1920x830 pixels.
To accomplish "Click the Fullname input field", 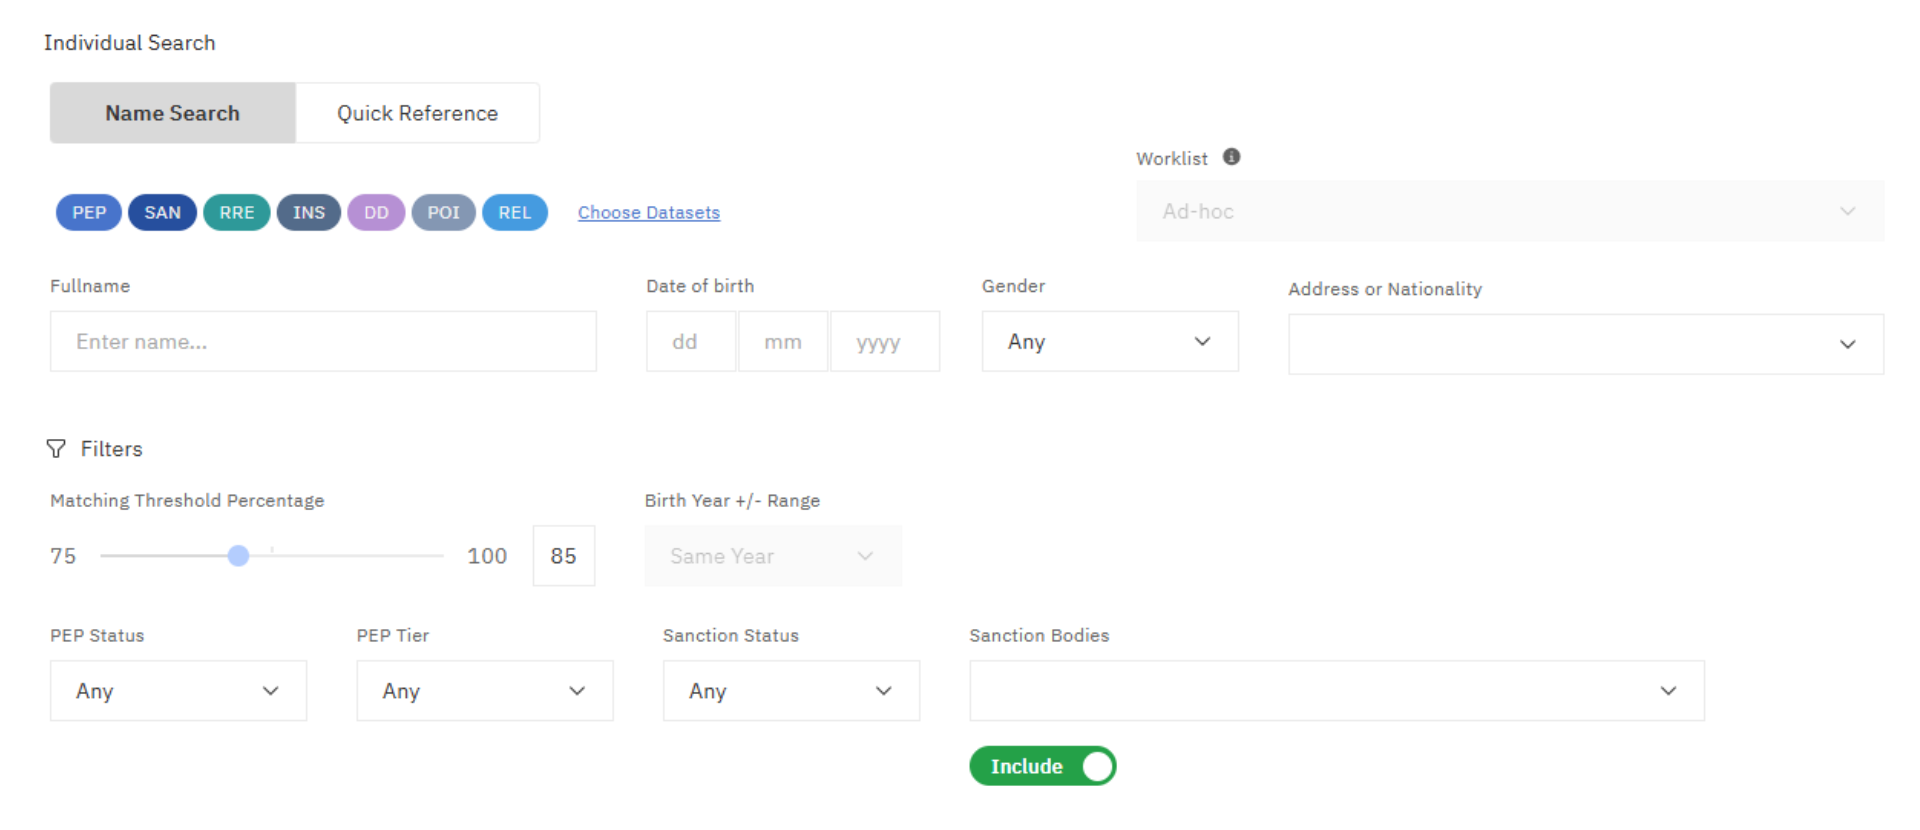I will point(323,342).
